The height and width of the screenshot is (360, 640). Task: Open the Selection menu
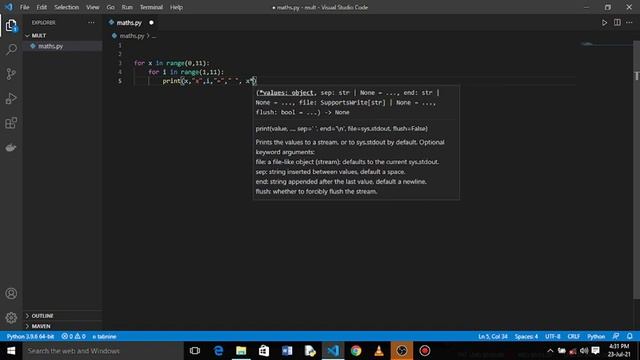tap(67, 7)
